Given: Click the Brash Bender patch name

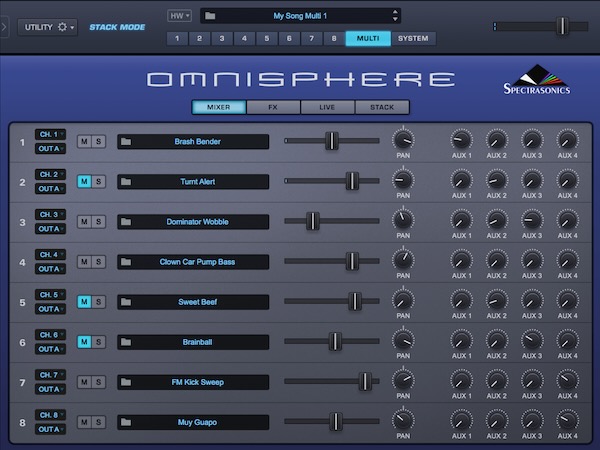Looking at the screenshot, I should 197,142.
